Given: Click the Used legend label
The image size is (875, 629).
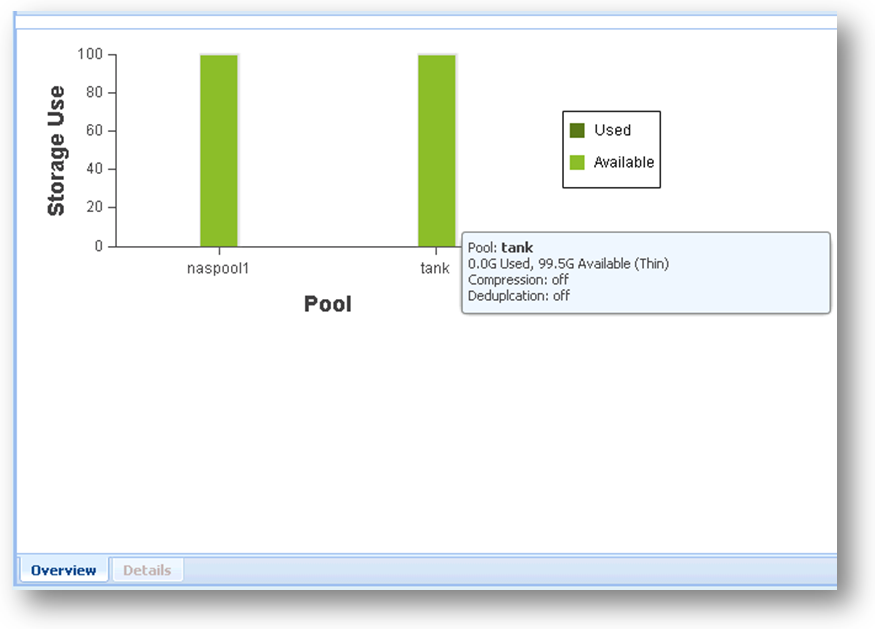Looking at the screenshot, I should click(612, 130).
